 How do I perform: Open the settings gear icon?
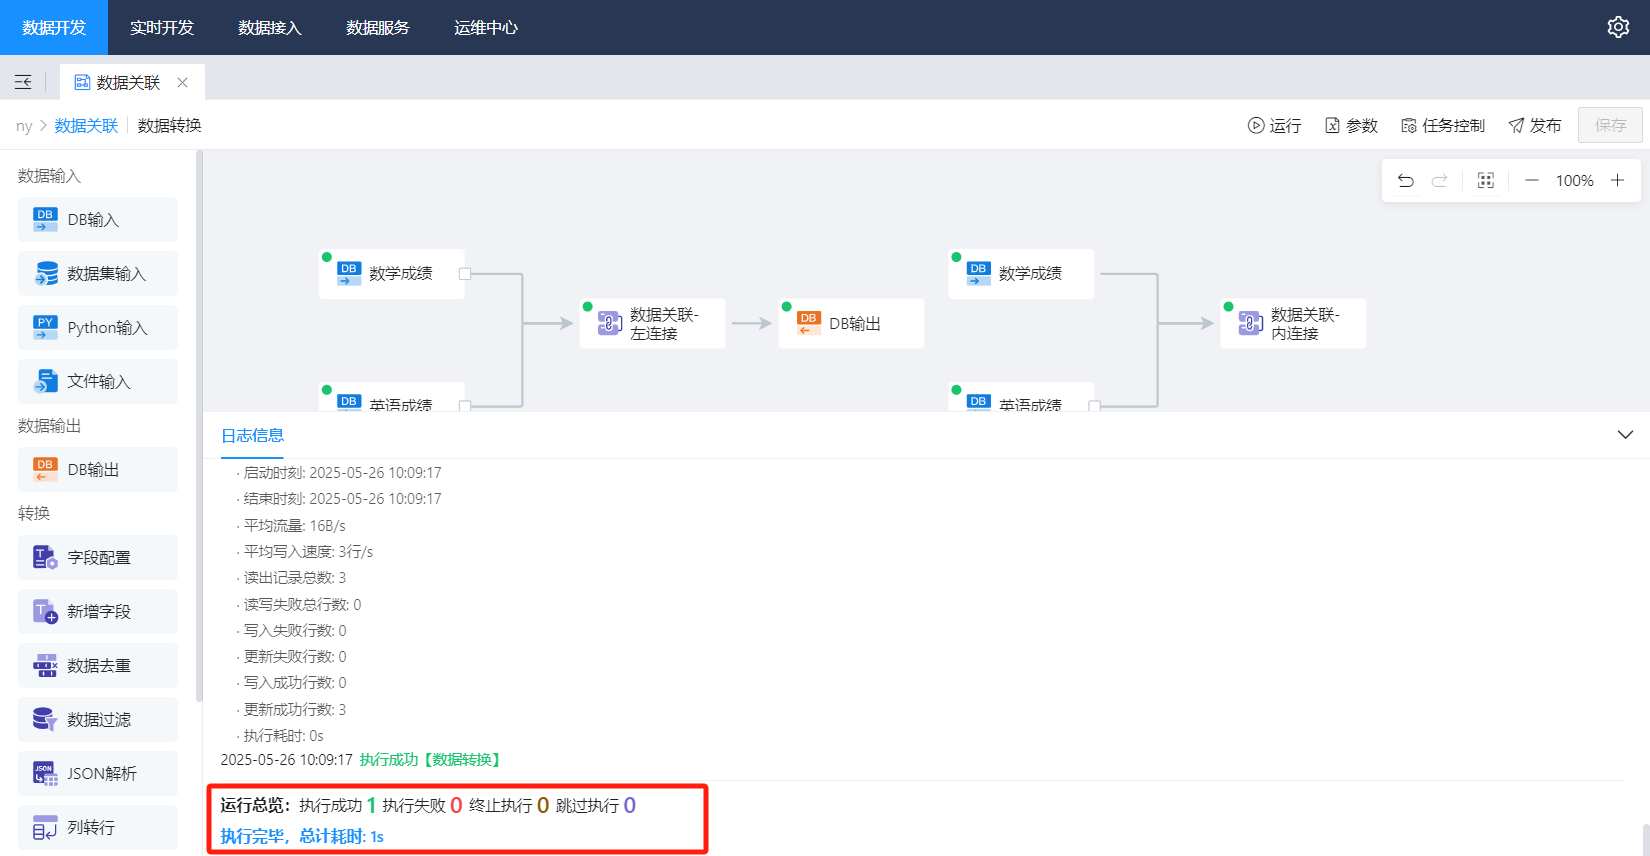1618,27
